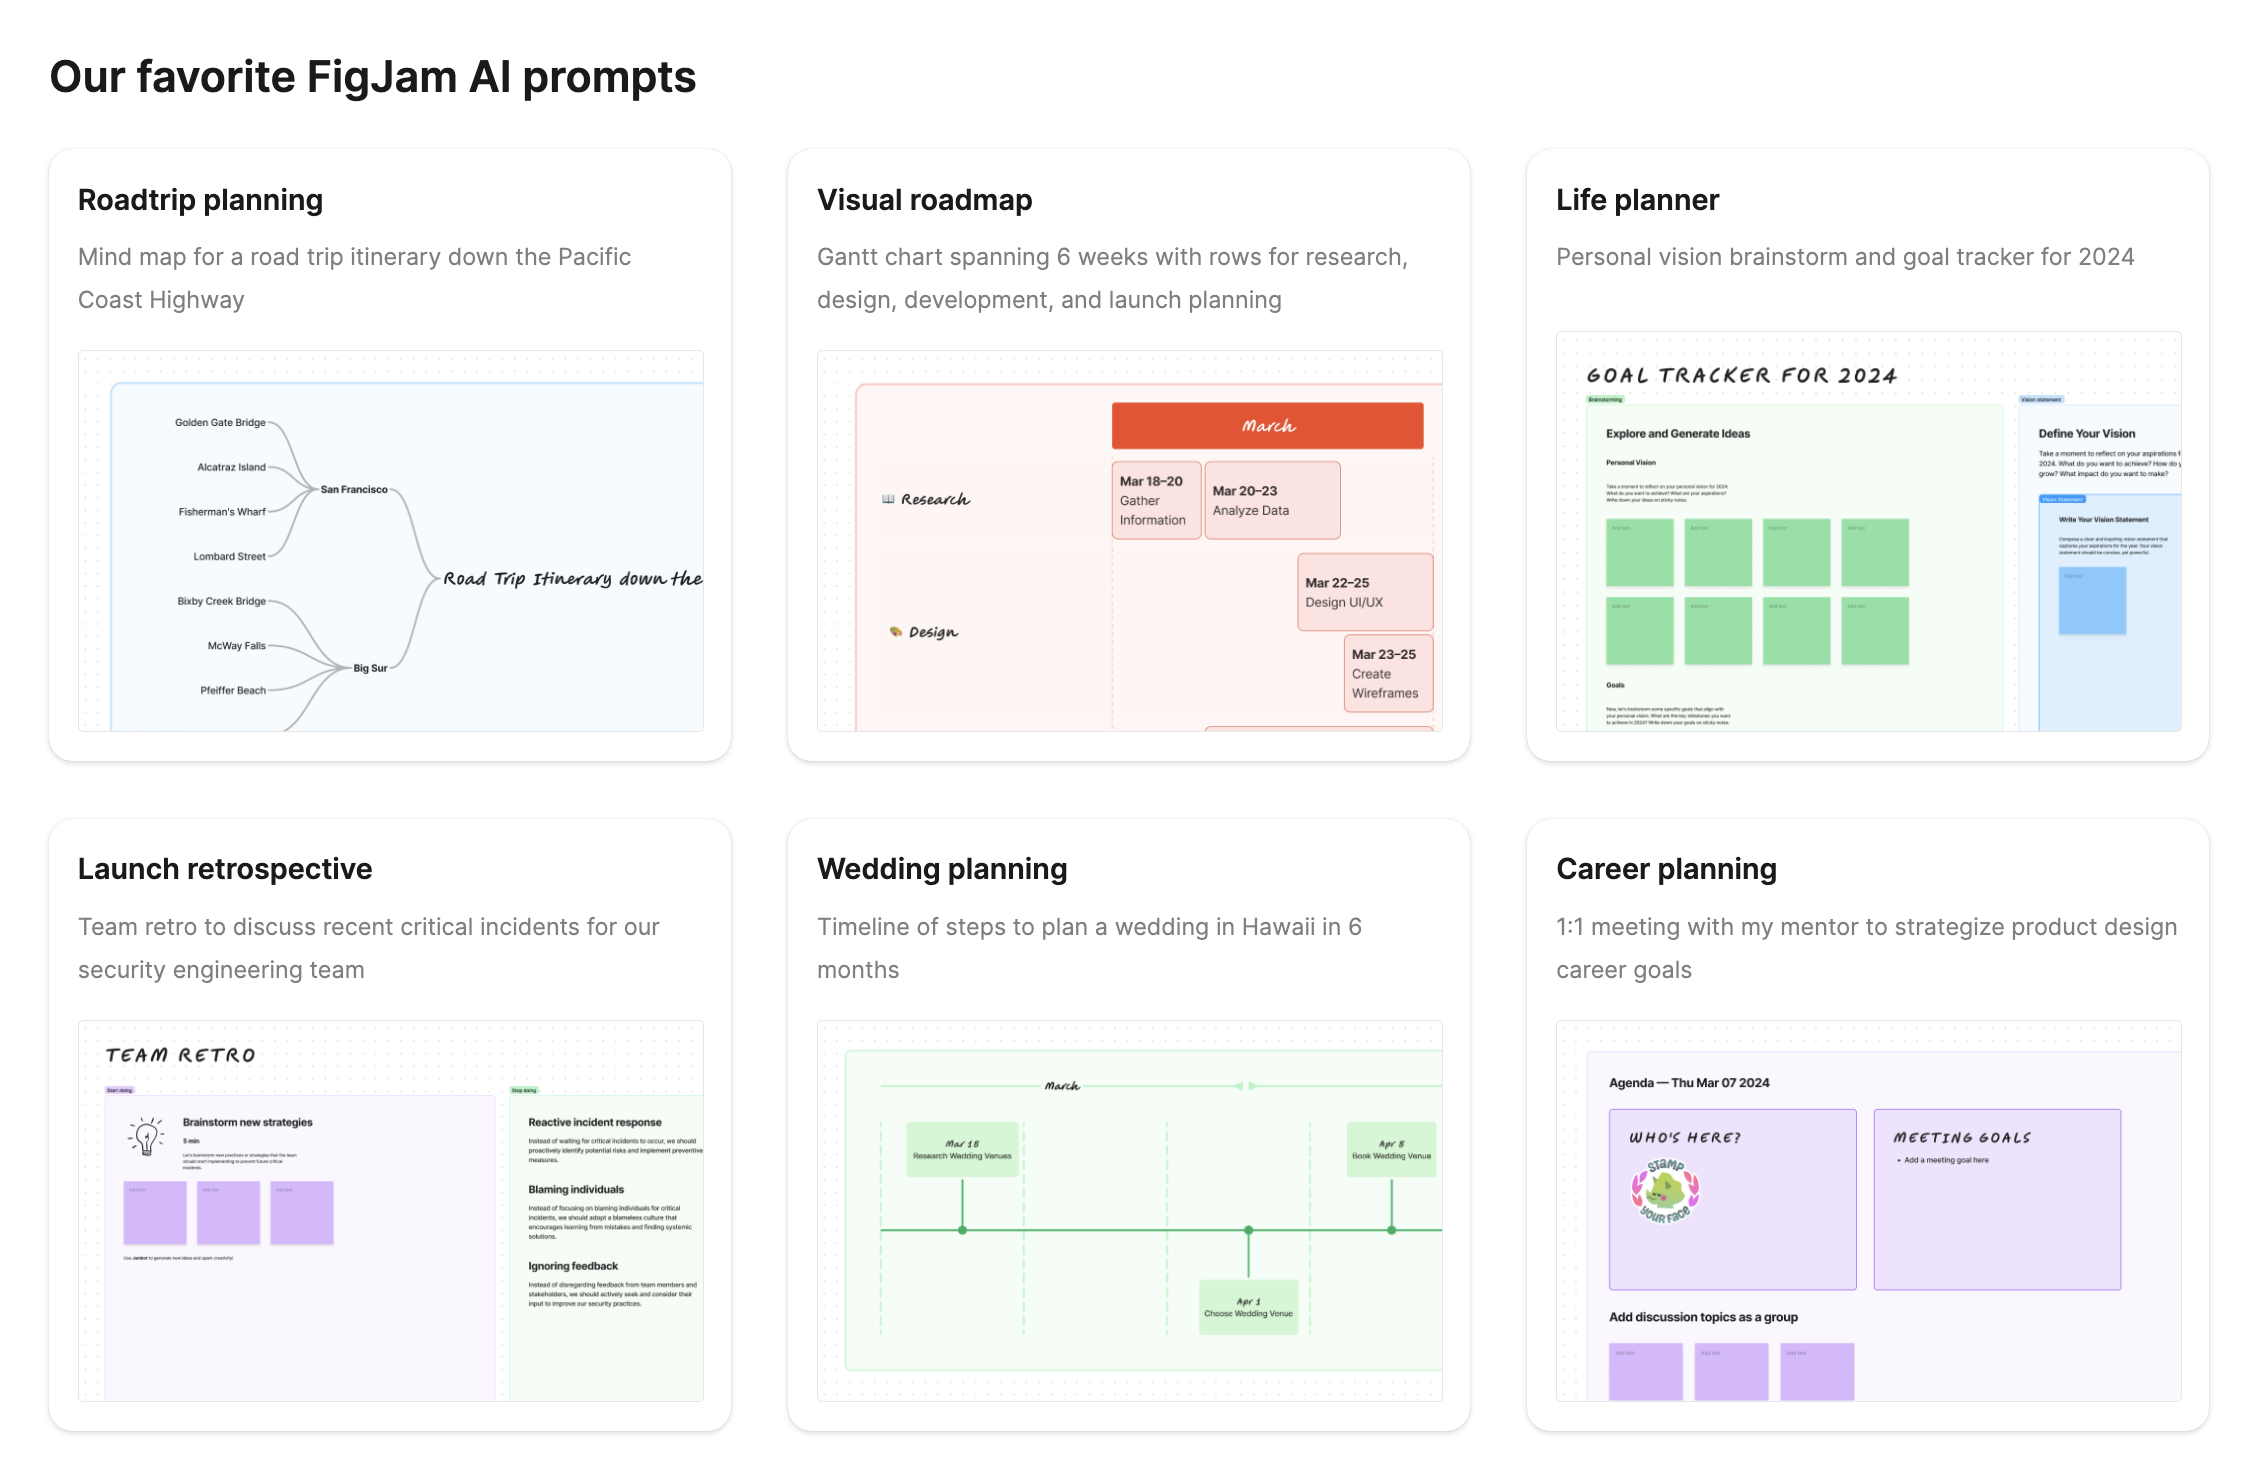Image resolution: width=2262 pixels, height=1480 pixels.
Task: Click the orange March header bar
Action: tap(1267, 426)
